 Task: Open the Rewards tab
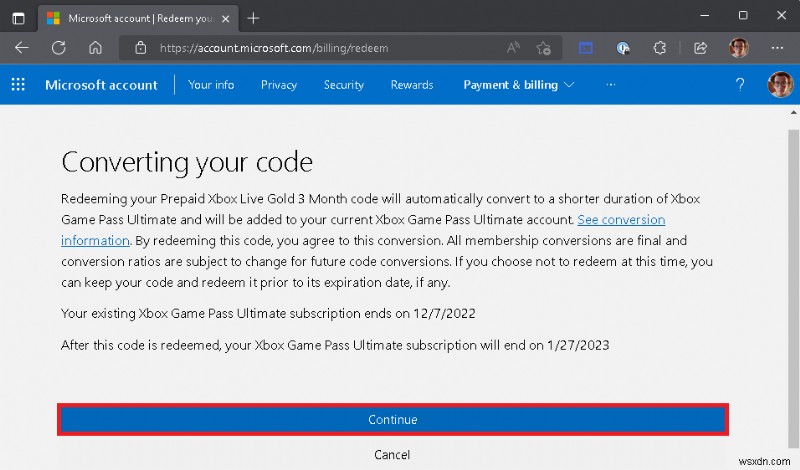(412, 85)
